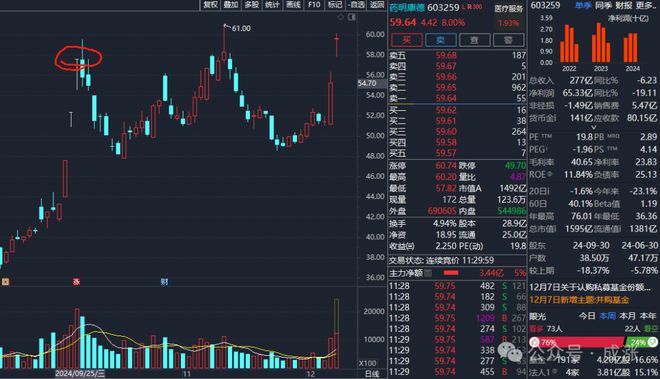Click the 涨停 60.74 limit-up value
660x379 pixels.
pos(446,165)
